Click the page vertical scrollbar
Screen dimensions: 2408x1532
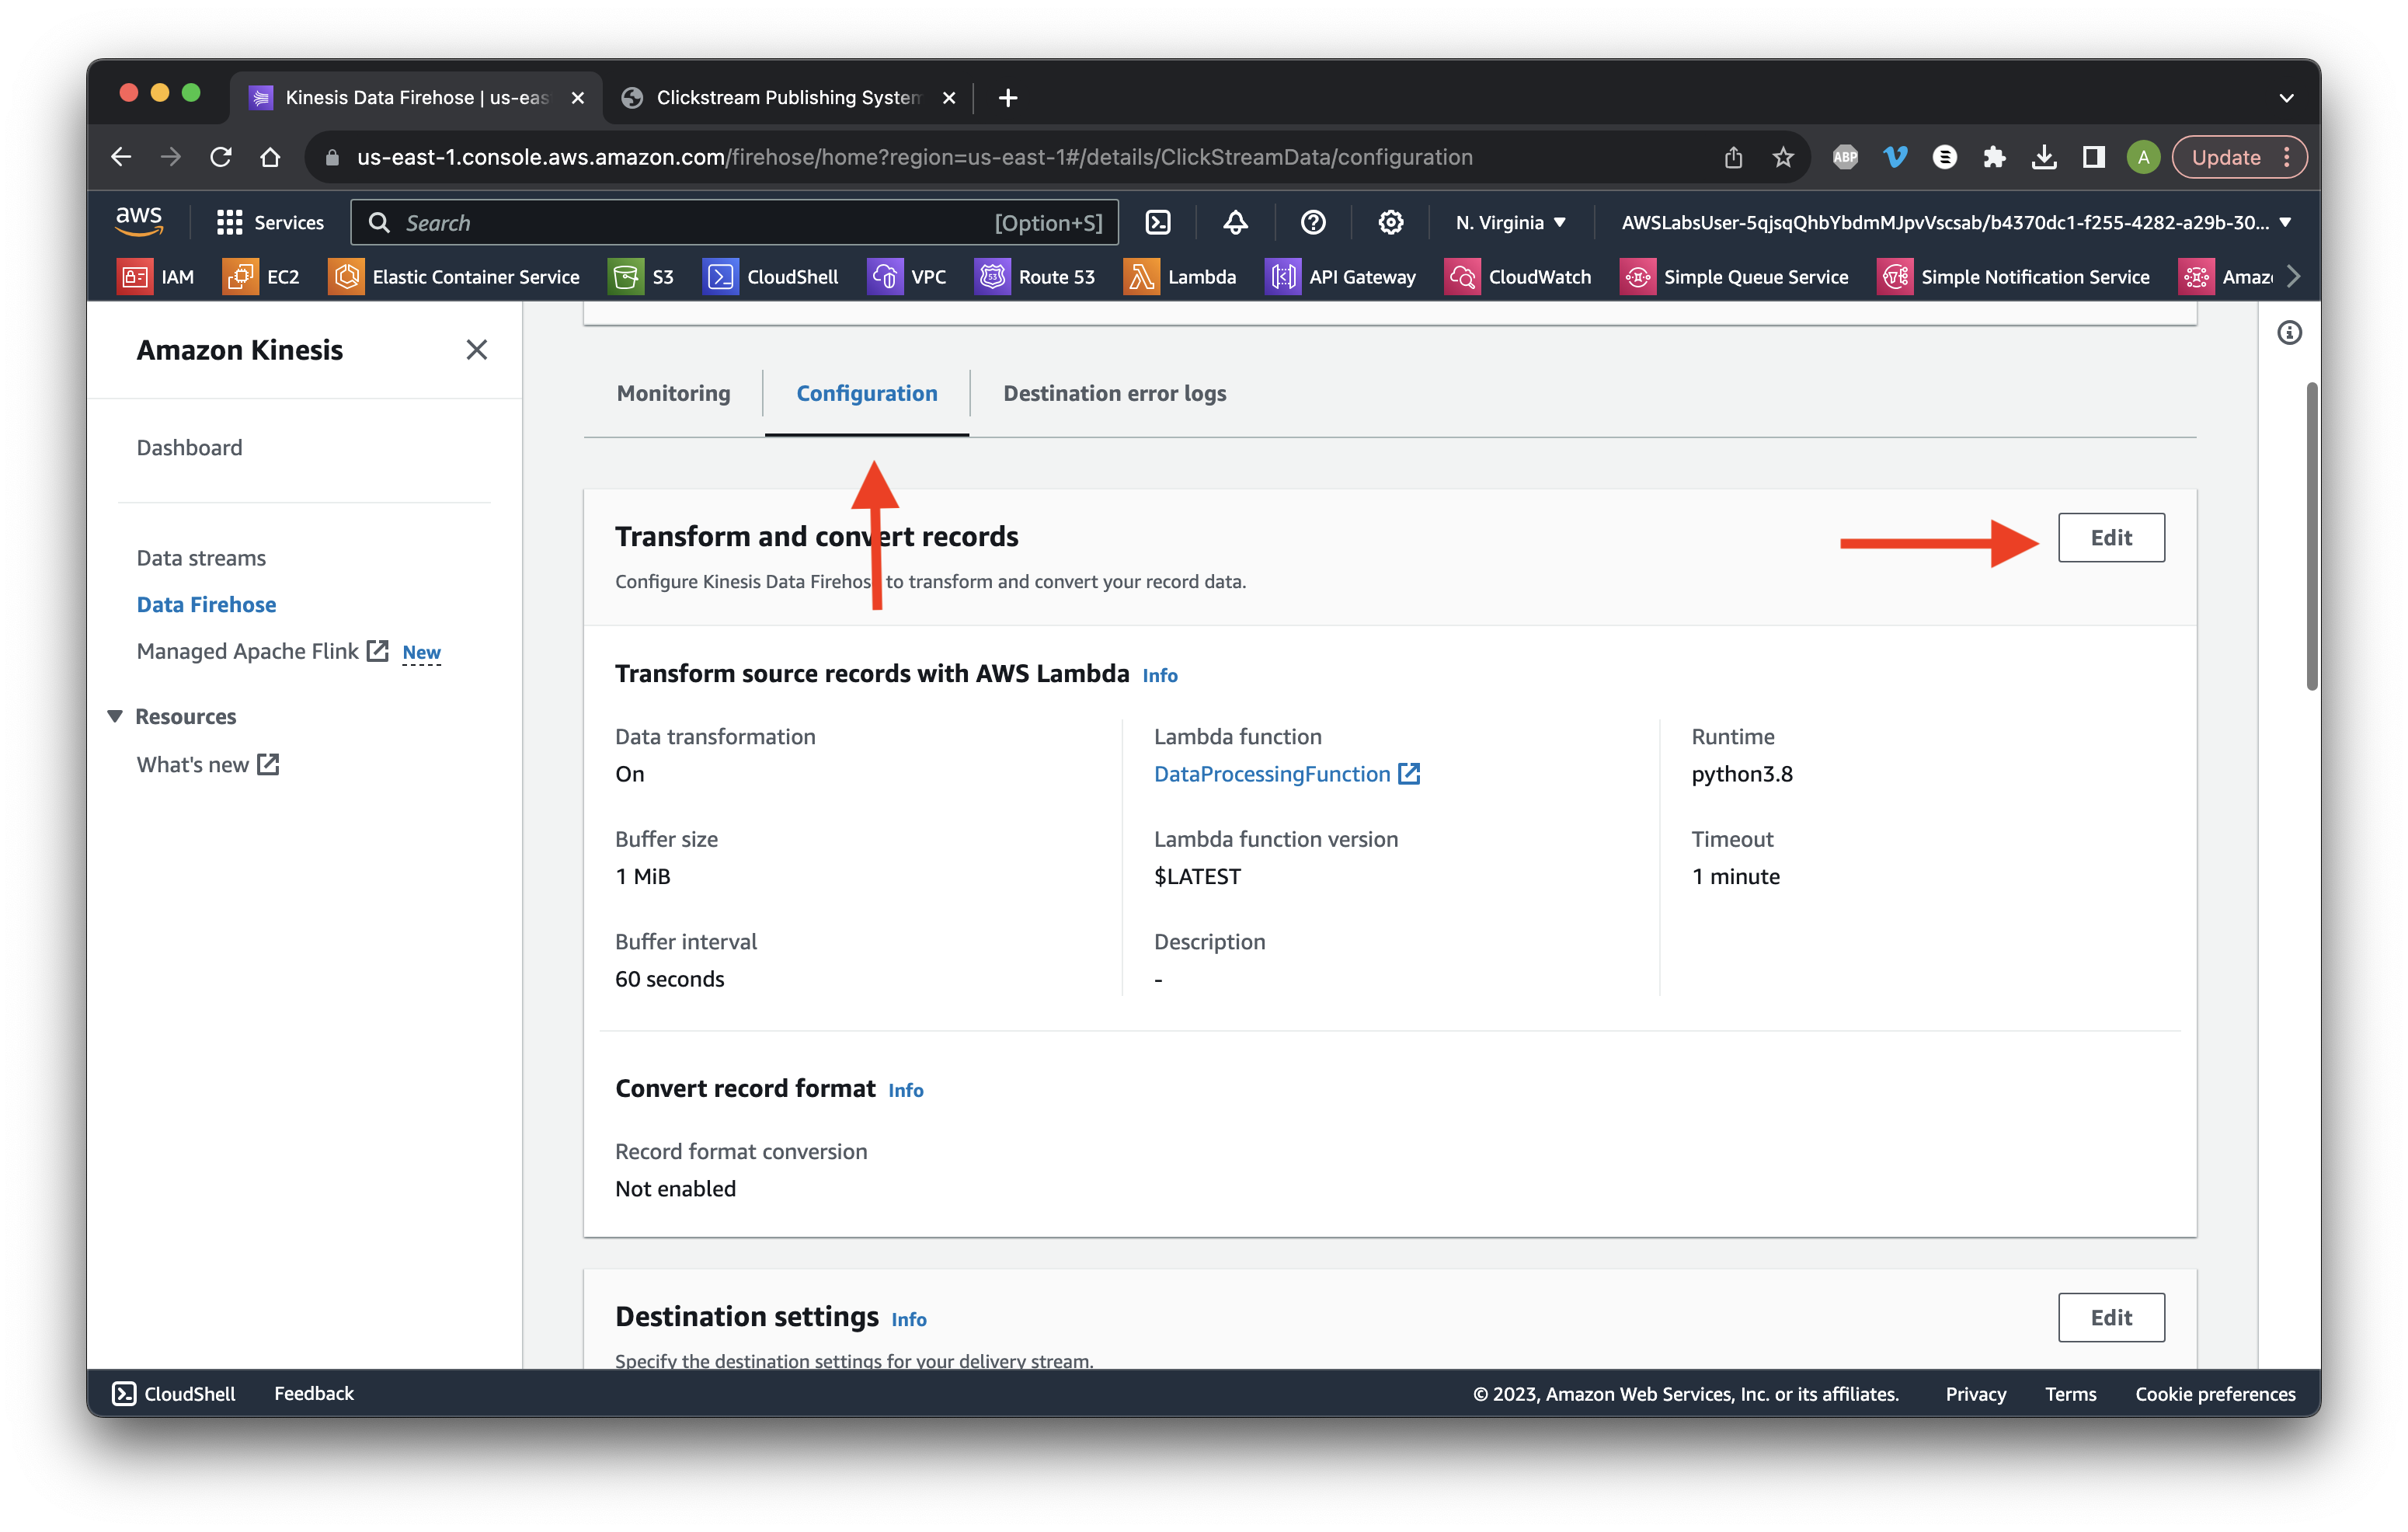(x=2311, y=536)
